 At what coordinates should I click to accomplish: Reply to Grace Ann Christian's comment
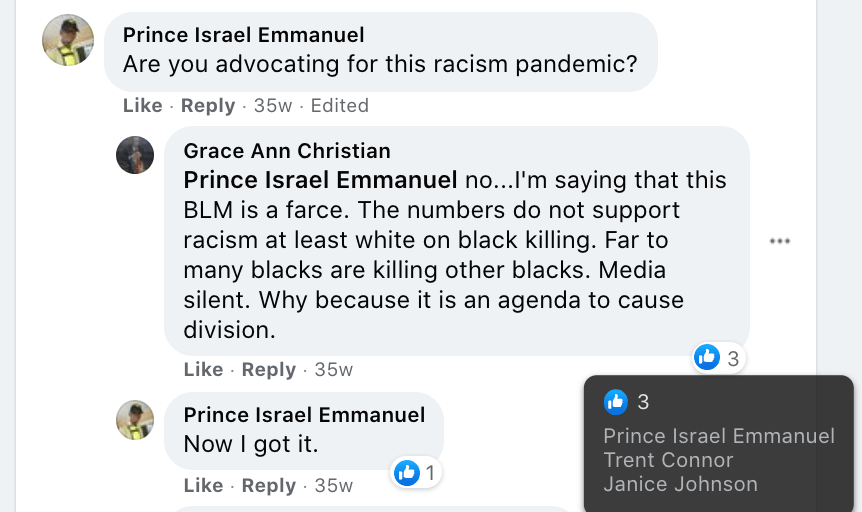[x=268, y=370]
